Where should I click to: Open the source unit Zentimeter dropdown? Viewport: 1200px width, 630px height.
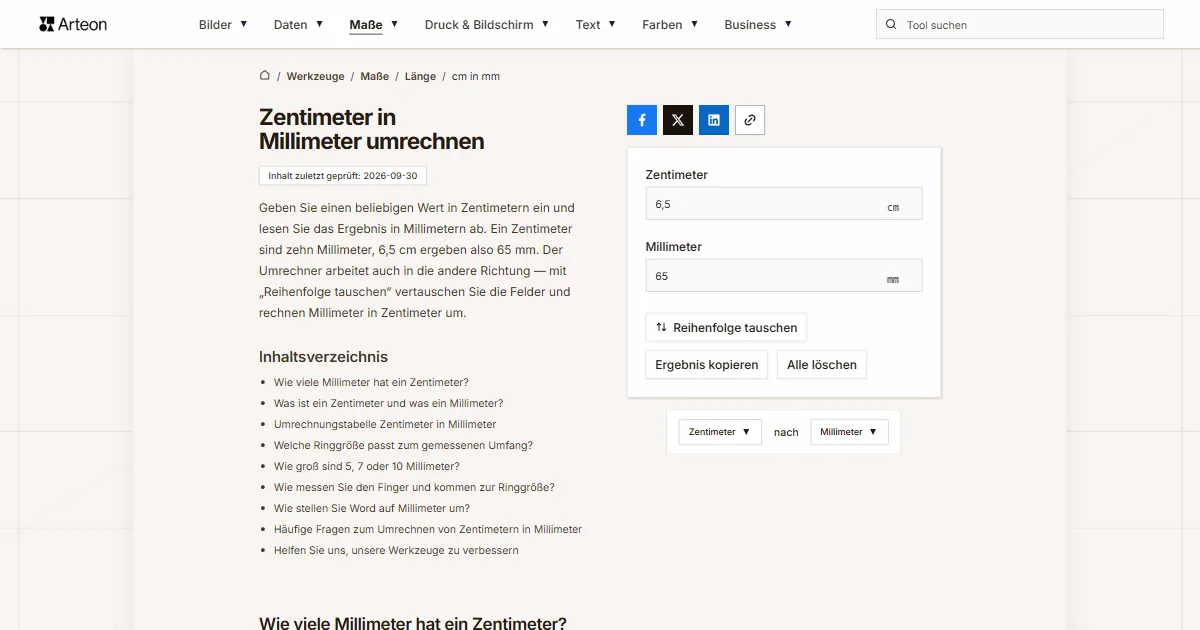click(720, 432)
